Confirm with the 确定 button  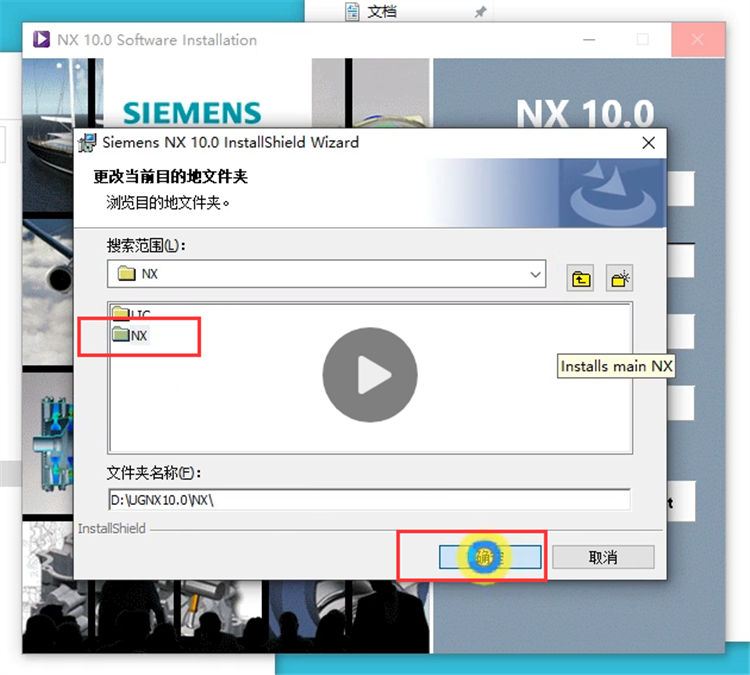pyautogui.click(x=490, y=557)
